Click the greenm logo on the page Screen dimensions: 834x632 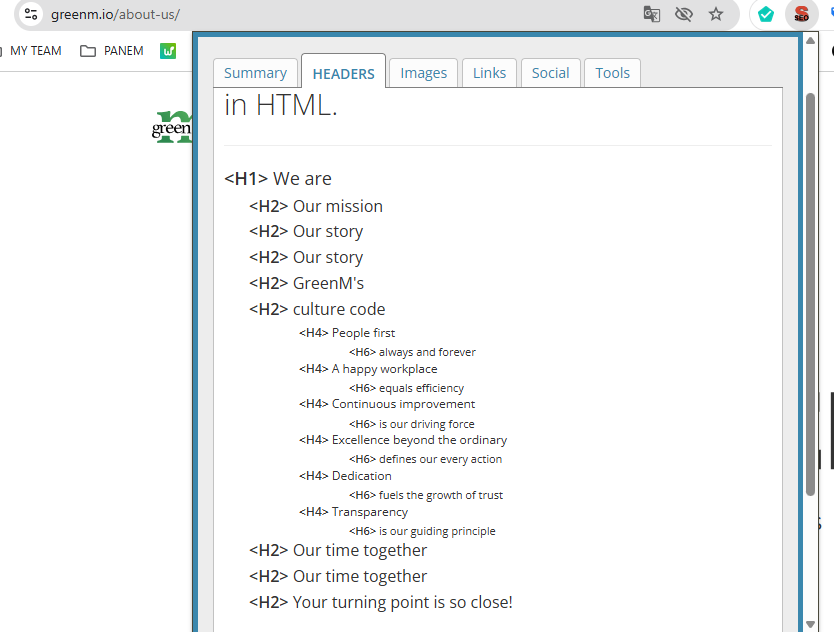click(172, 126)
